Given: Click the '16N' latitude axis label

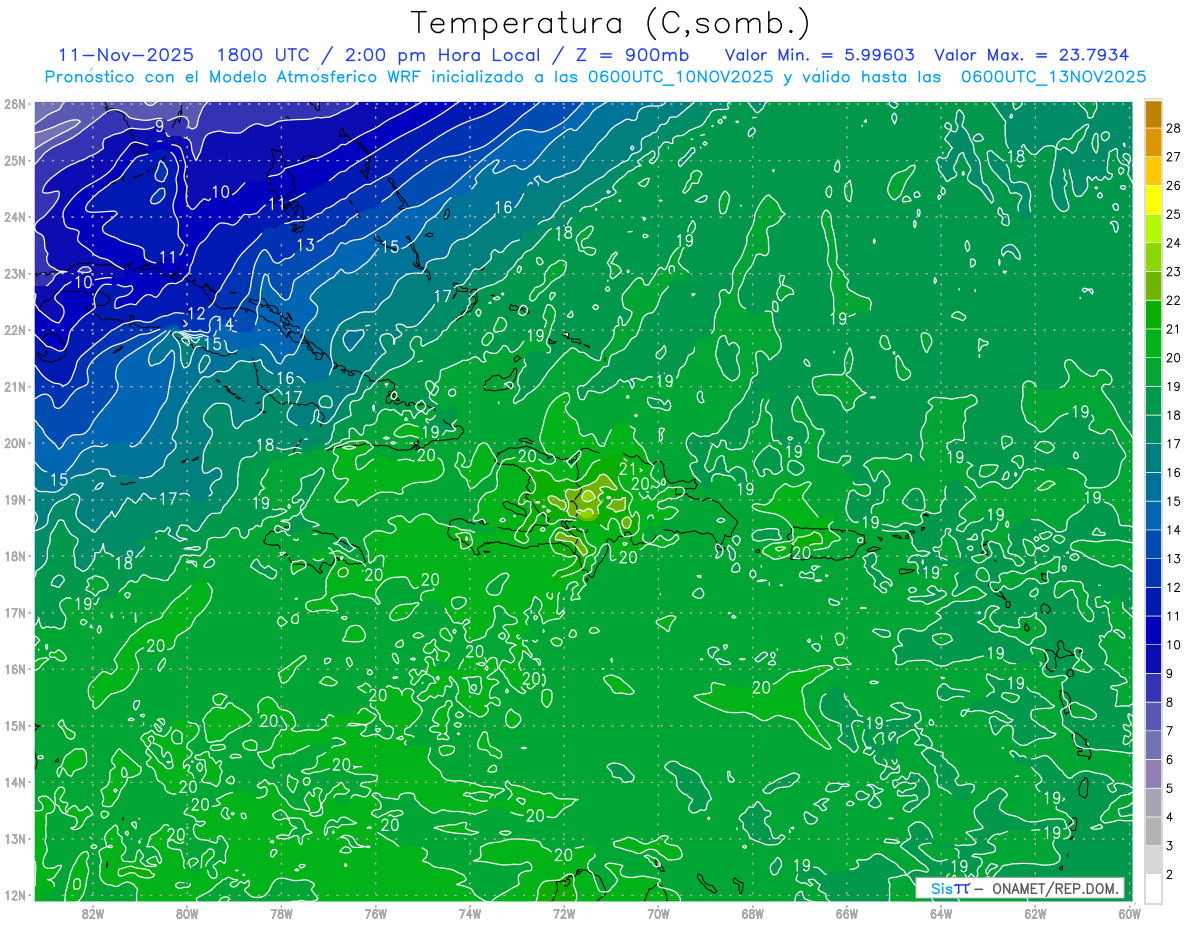Looking at the screenshot, I should (x=15, y=669).
